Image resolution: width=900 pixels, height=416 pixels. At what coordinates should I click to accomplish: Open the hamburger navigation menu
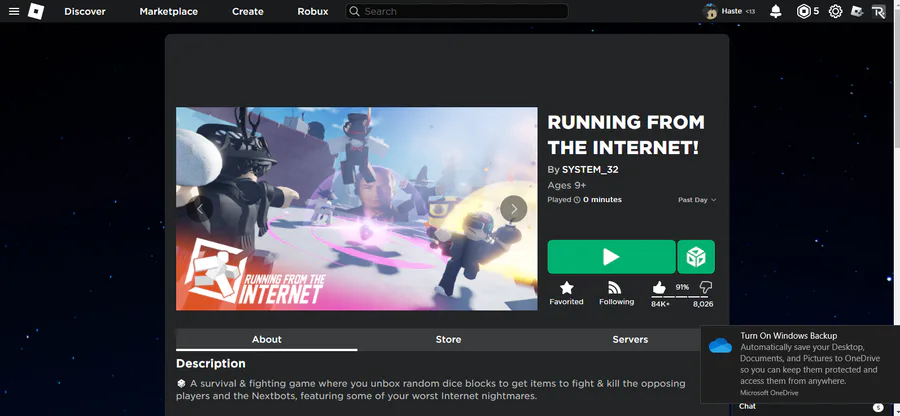pyautogui.click(x=14, y=11)
